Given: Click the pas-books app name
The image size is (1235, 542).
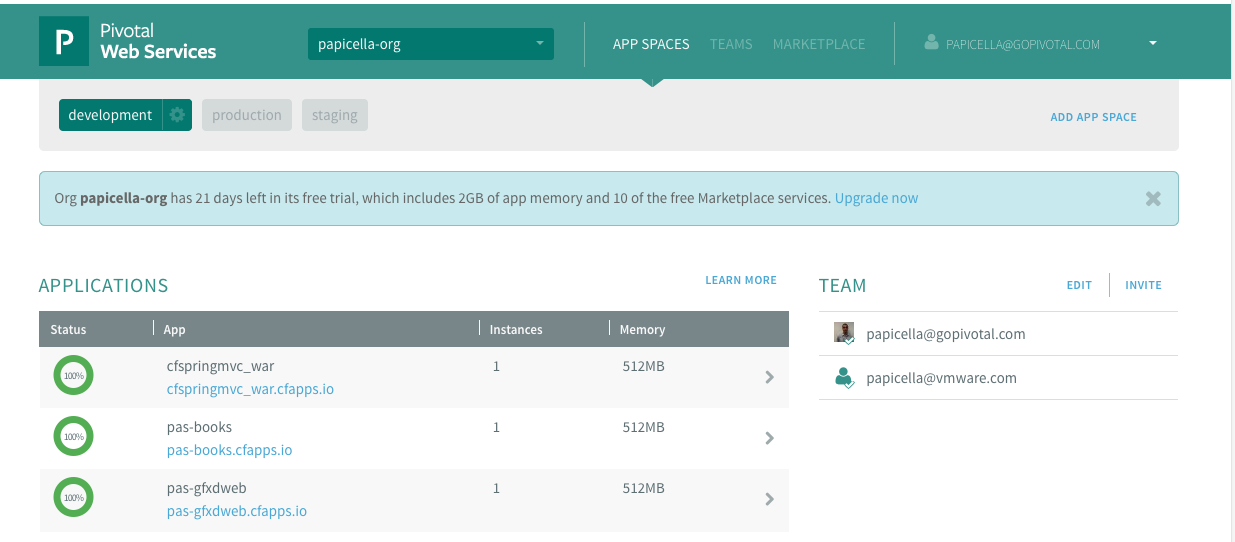Looking at the screenshot, I should (x=199, y=427).
